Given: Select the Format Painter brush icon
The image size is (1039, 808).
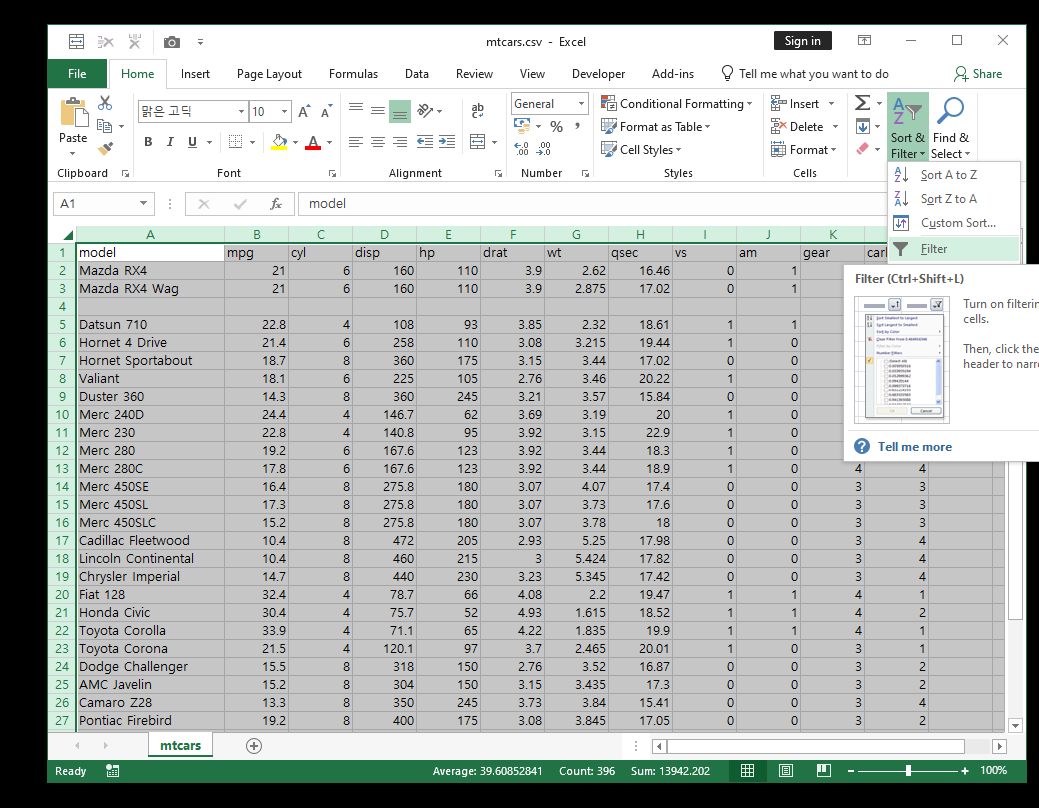Looking at the screenshot, I should [105, 148].
